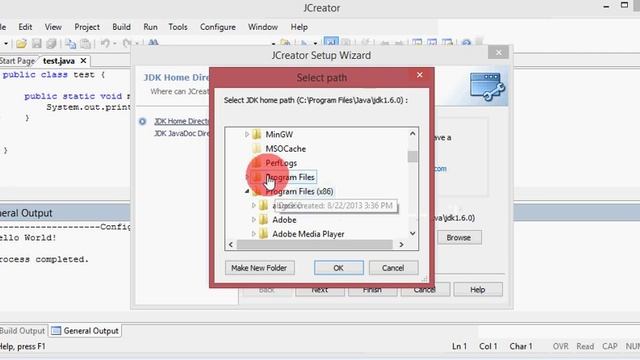640x360 pixels.
Task: Close the test.java tab with its X
Action: tap(83, 61)
